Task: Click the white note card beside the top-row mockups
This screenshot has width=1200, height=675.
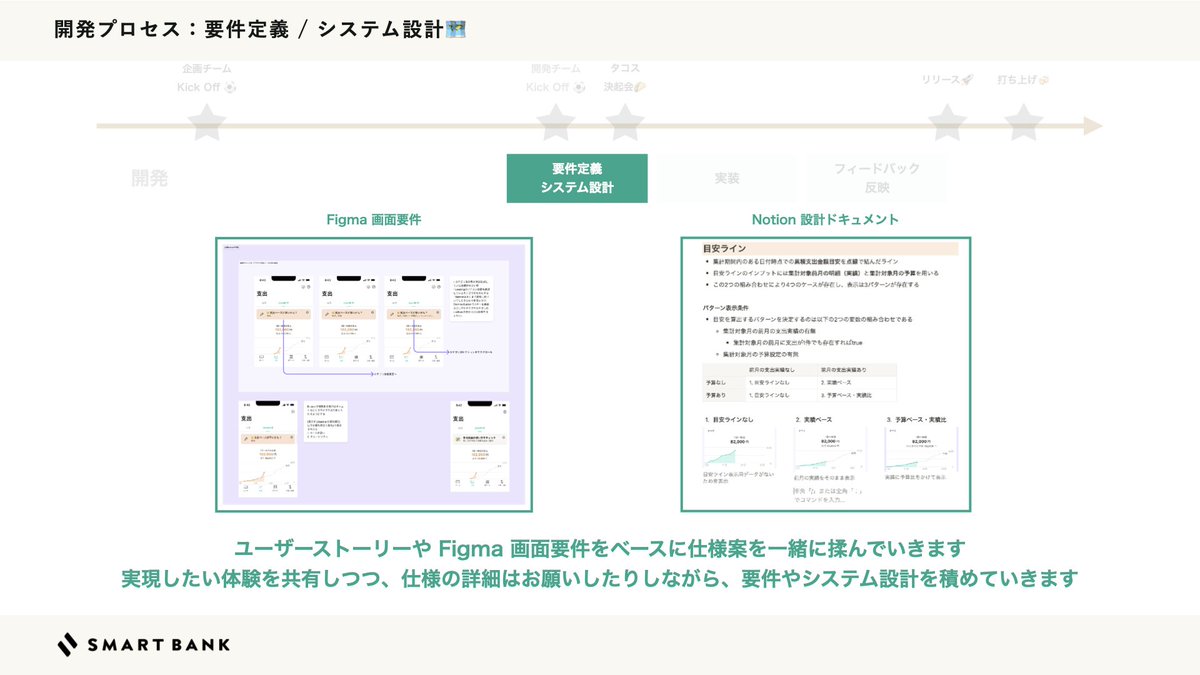Action: point(471,299)
